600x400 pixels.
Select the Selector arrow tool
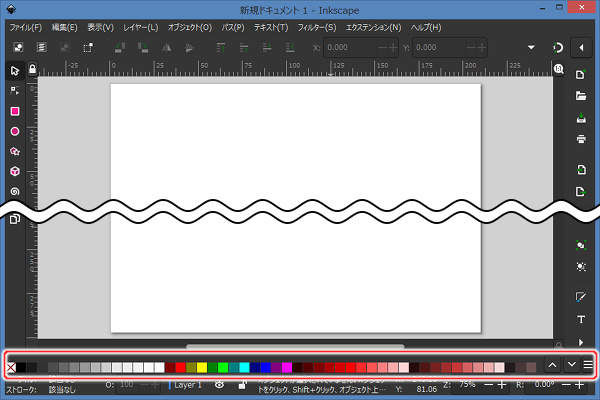(x=15, y=71)
